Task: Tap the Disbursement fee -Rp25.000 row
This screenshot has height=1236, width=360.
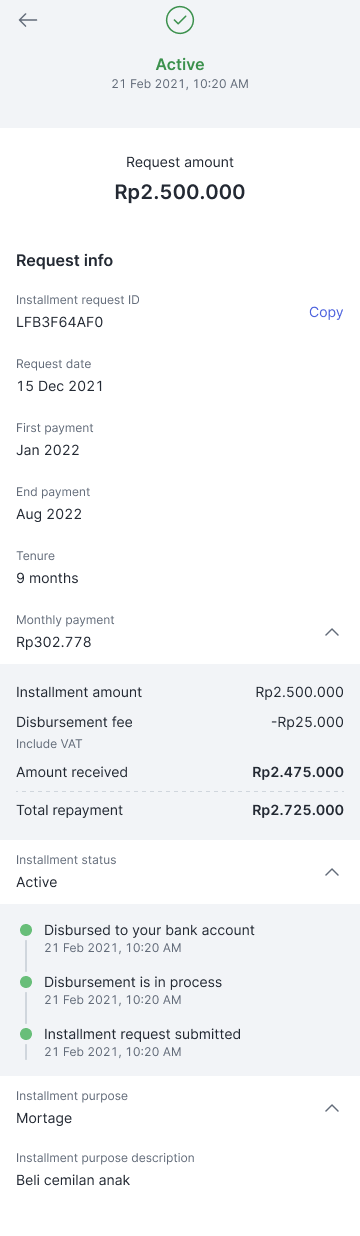Action: click(180, 722)
